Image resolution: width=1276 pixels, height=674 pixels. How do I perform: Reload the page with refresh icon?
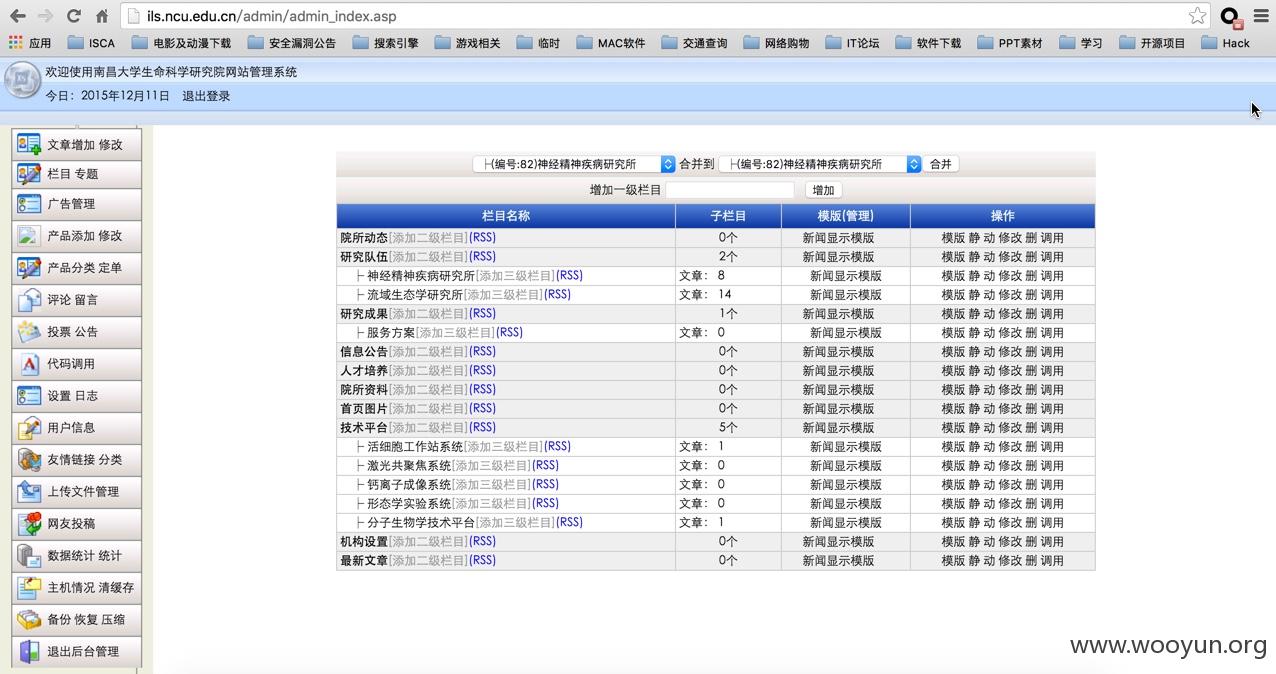click(x=73, y=16)
